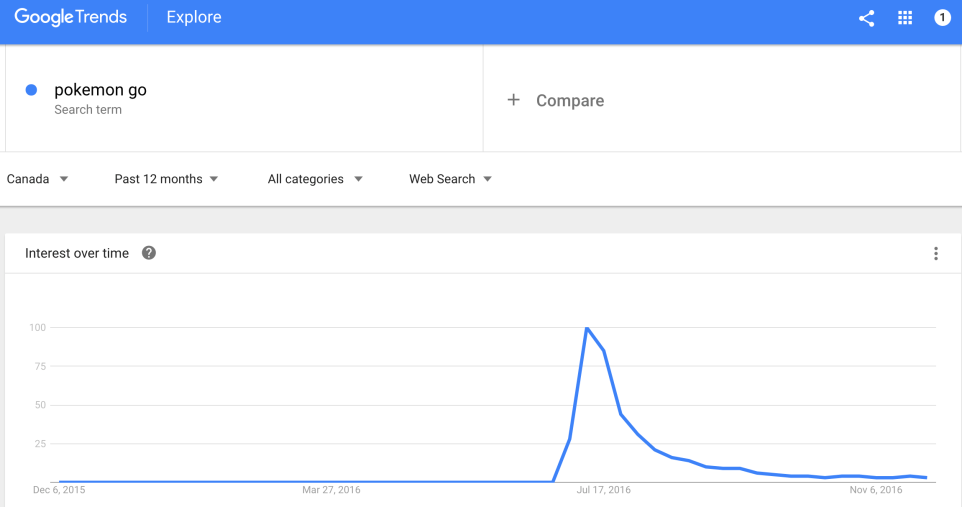
Task: Click the Compare button
Action: coord(569,100)
